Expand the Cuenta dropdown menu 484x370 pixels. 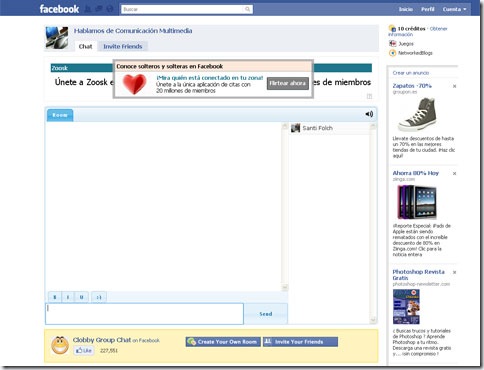[454, 9]
